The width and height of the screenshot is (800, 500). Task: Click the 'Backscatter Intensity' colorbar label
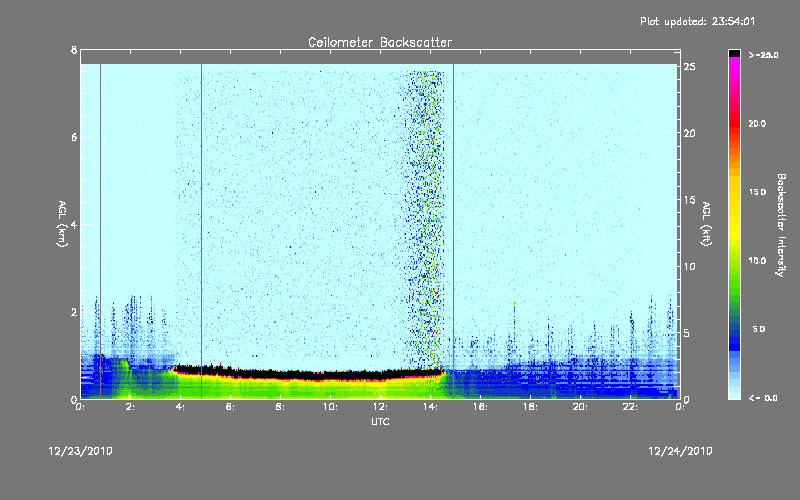point(780,225)
